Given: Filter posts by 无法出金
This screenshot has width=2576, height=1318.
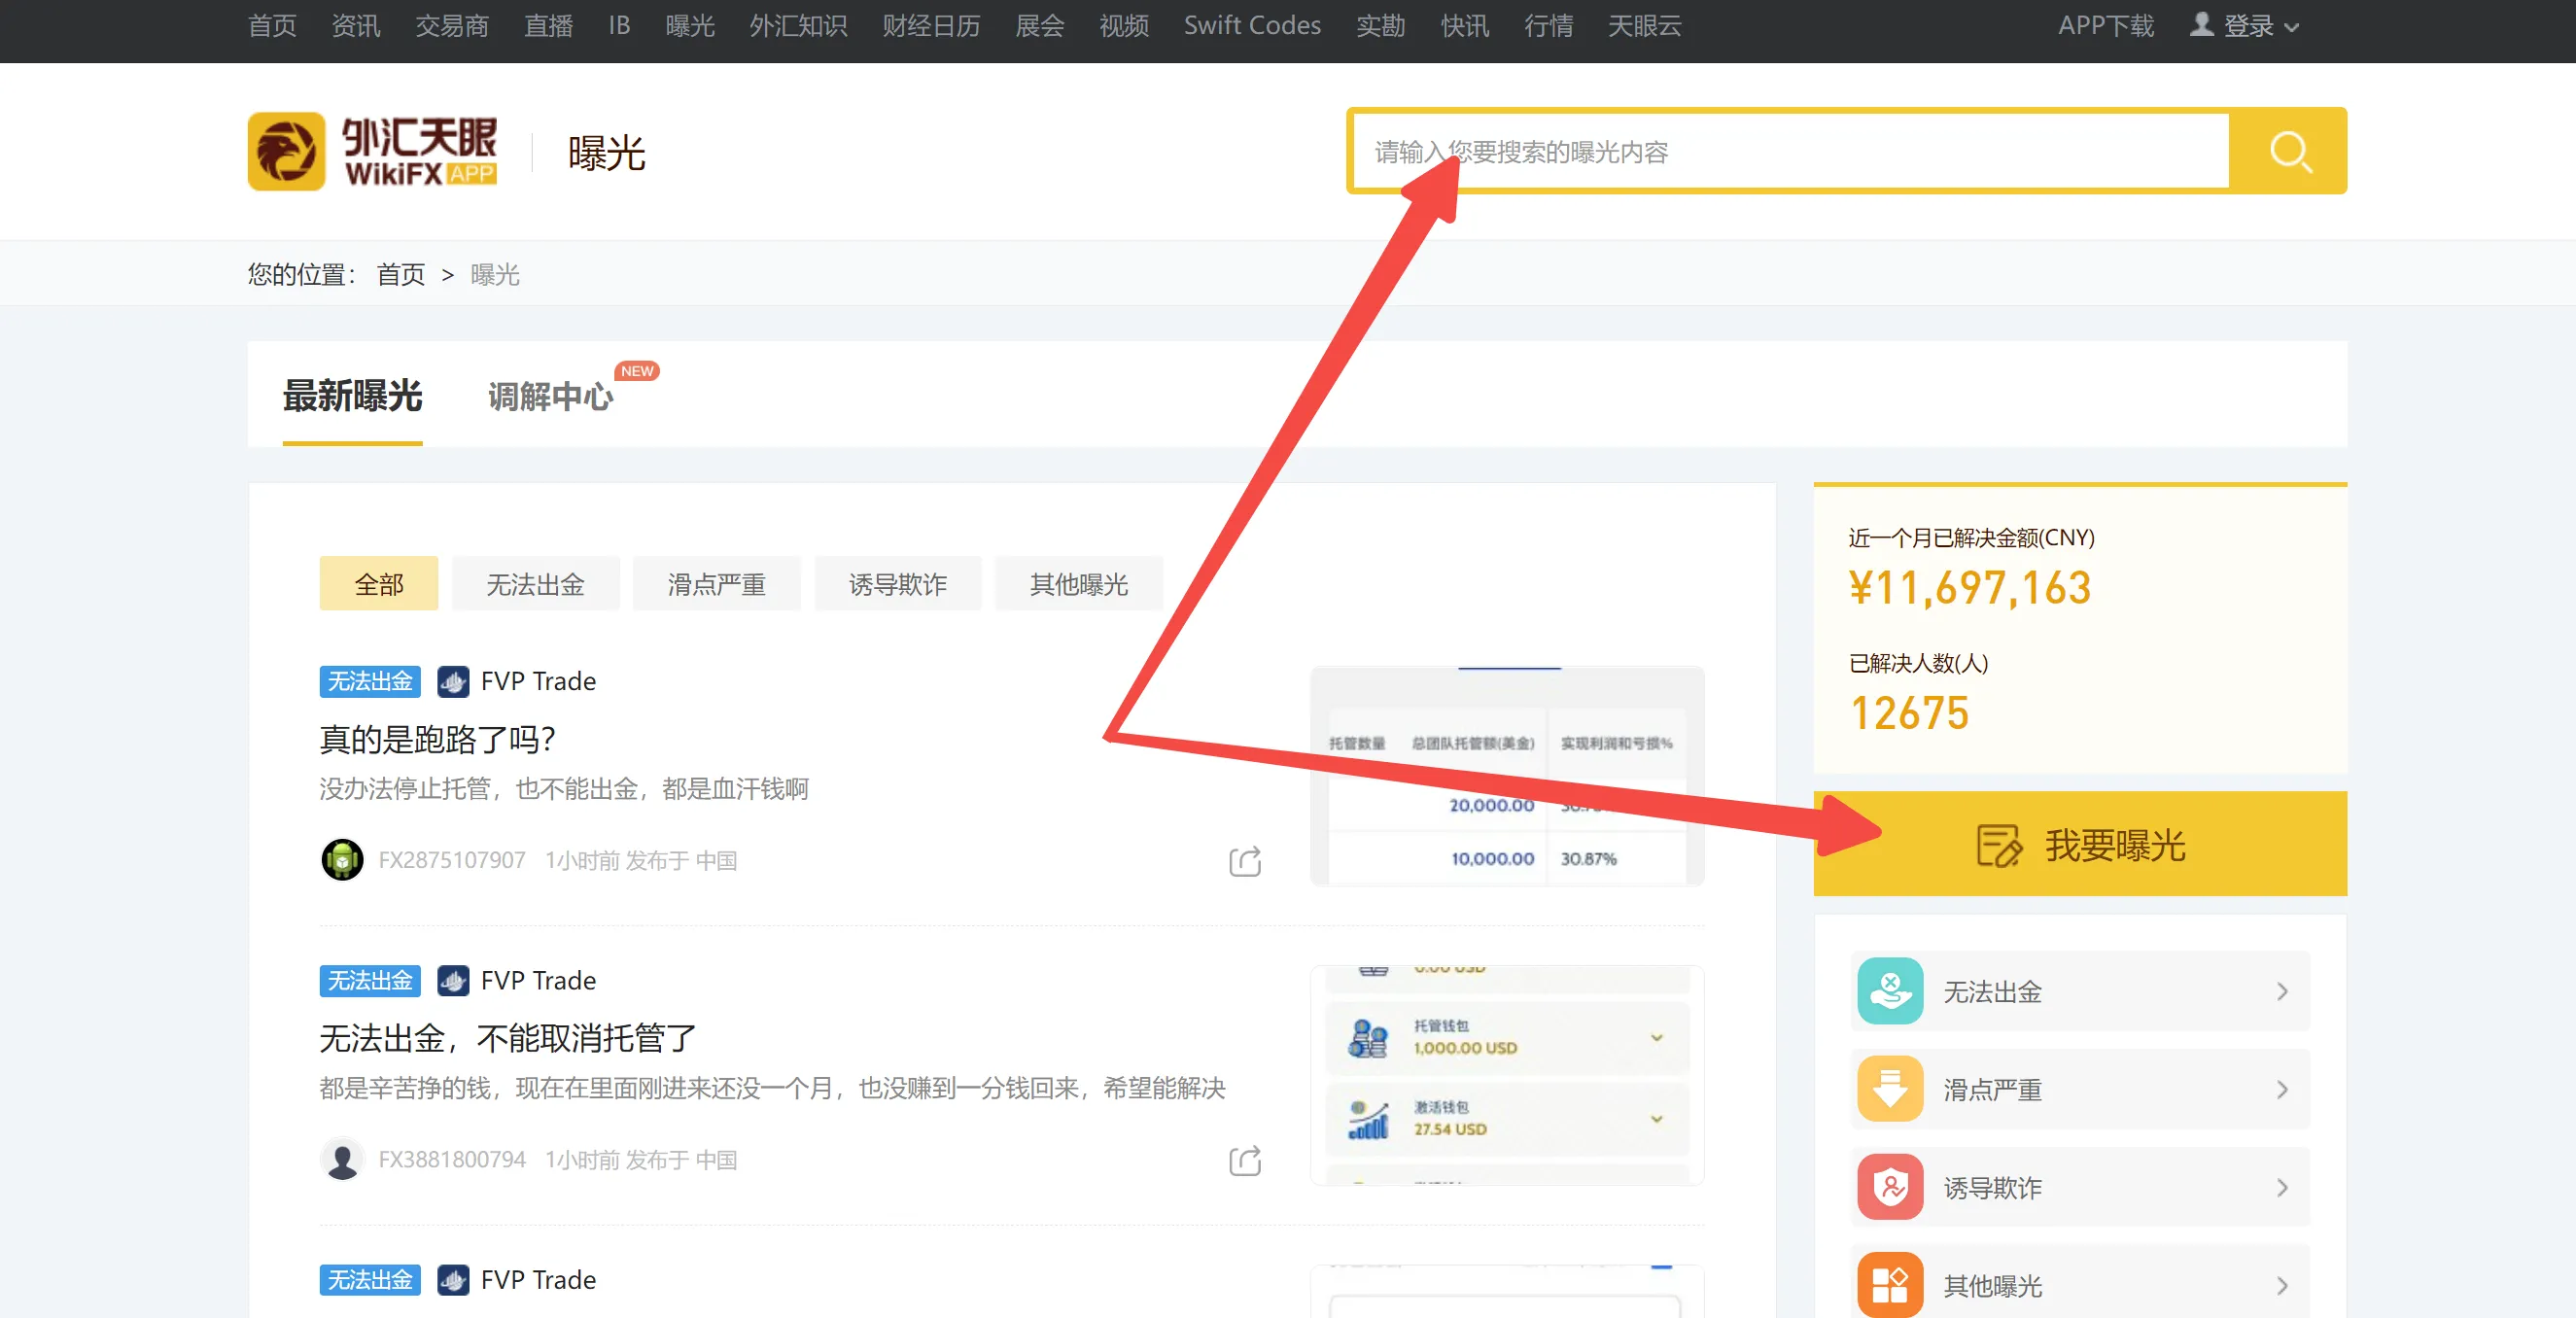Looking at the screenshot, I should tap(535, 584).
